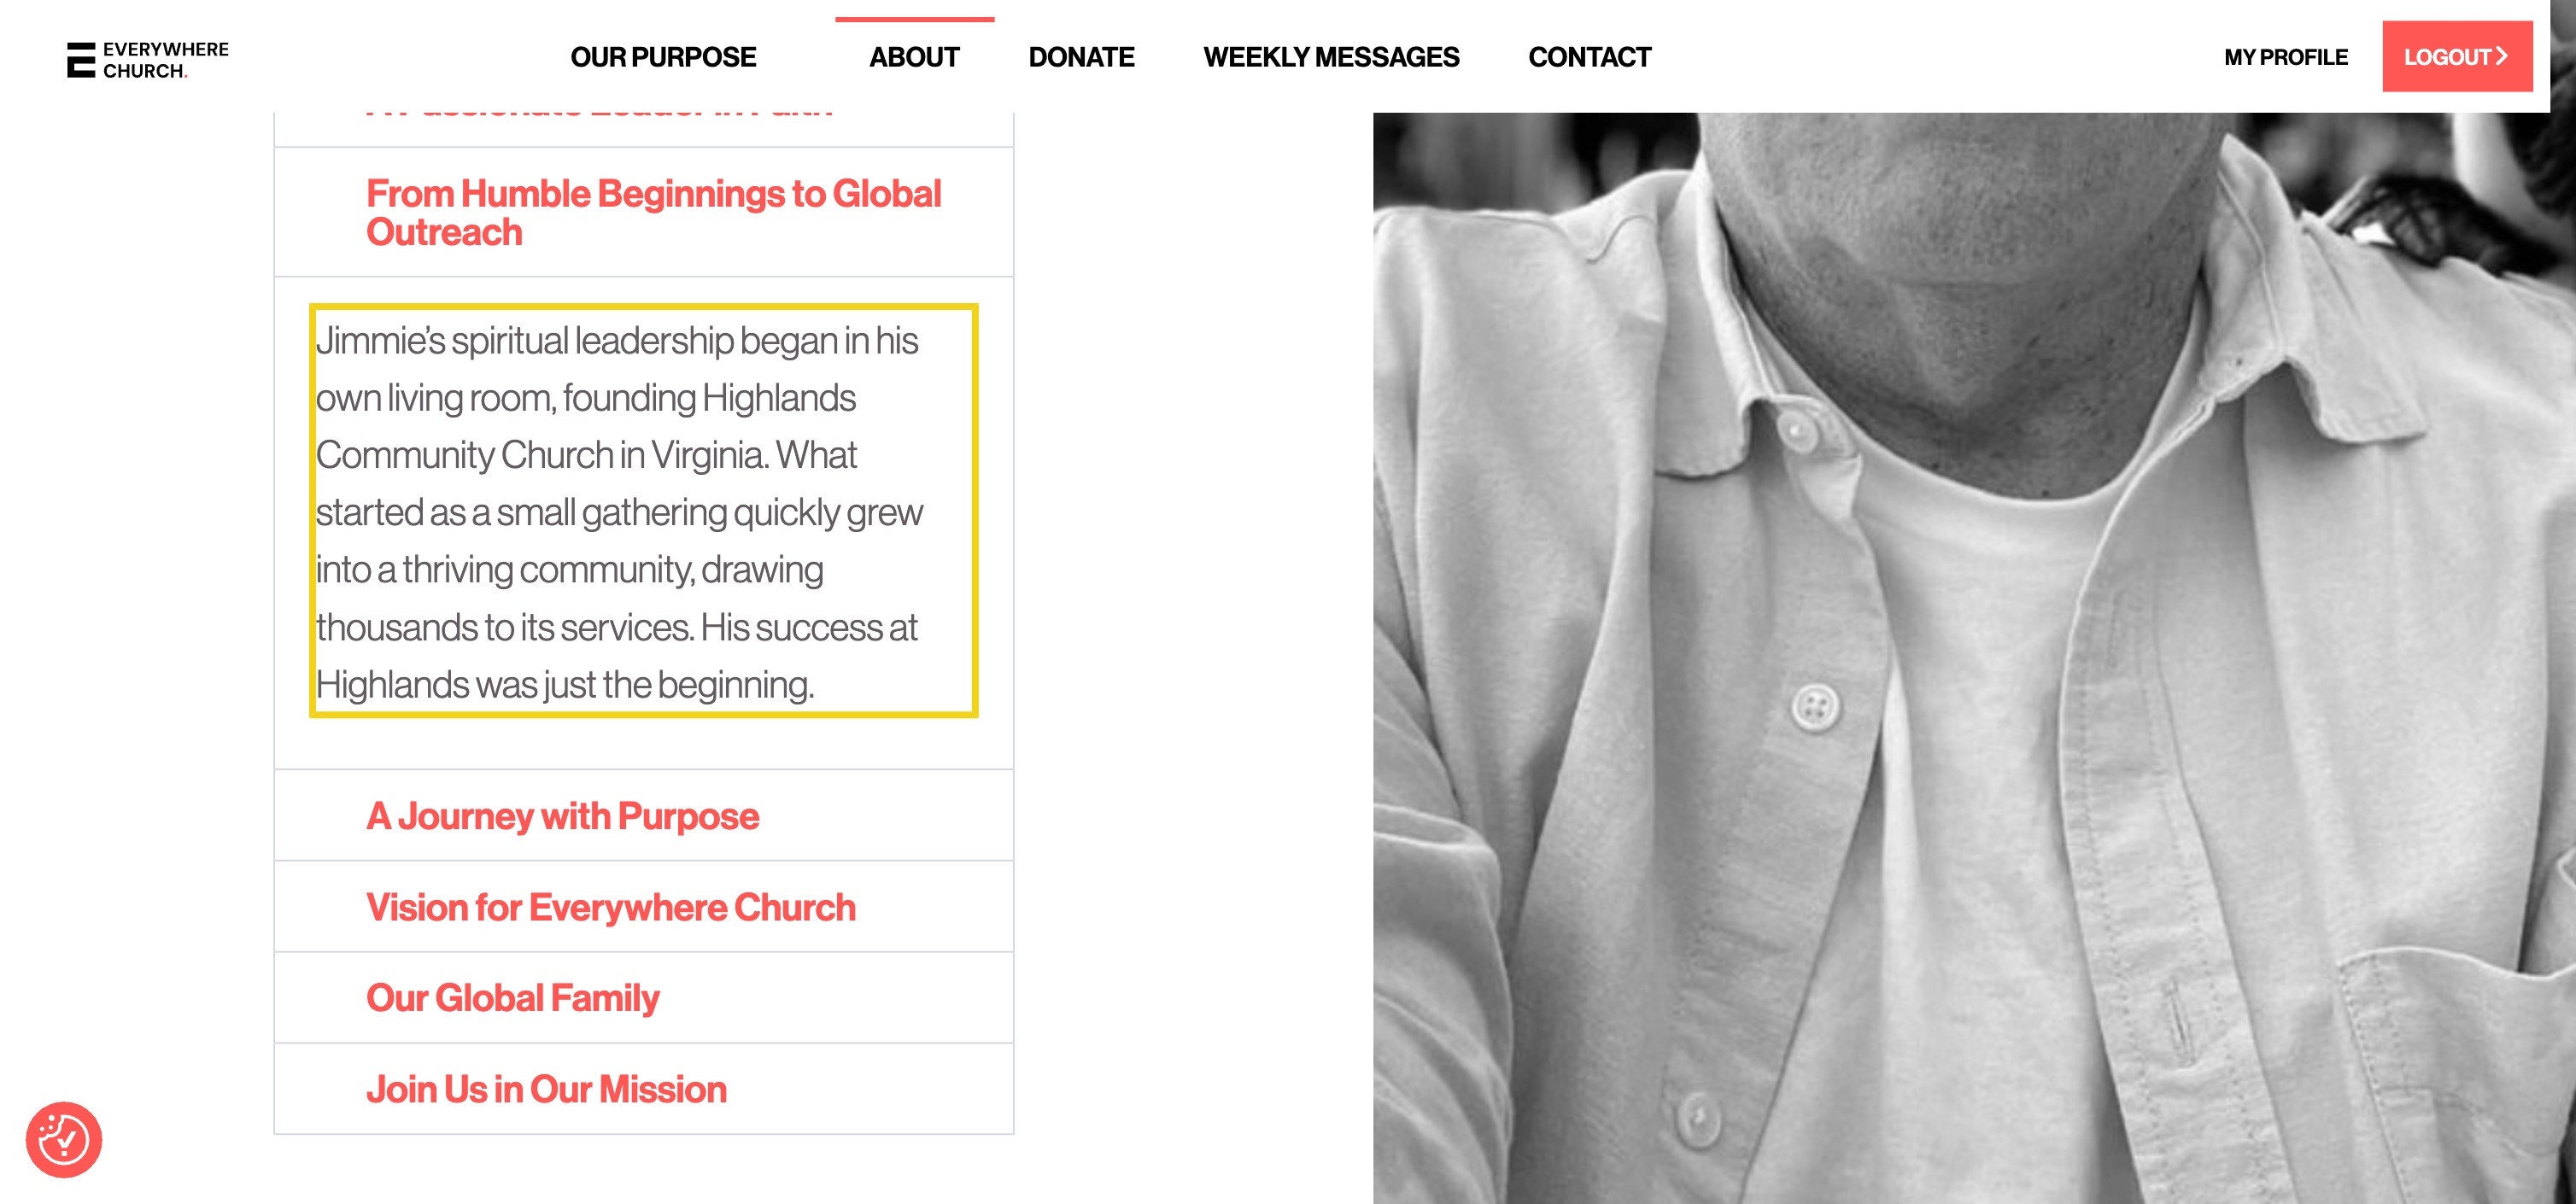
Task: Expand Our Global Family section
Action: pos(643,997)
